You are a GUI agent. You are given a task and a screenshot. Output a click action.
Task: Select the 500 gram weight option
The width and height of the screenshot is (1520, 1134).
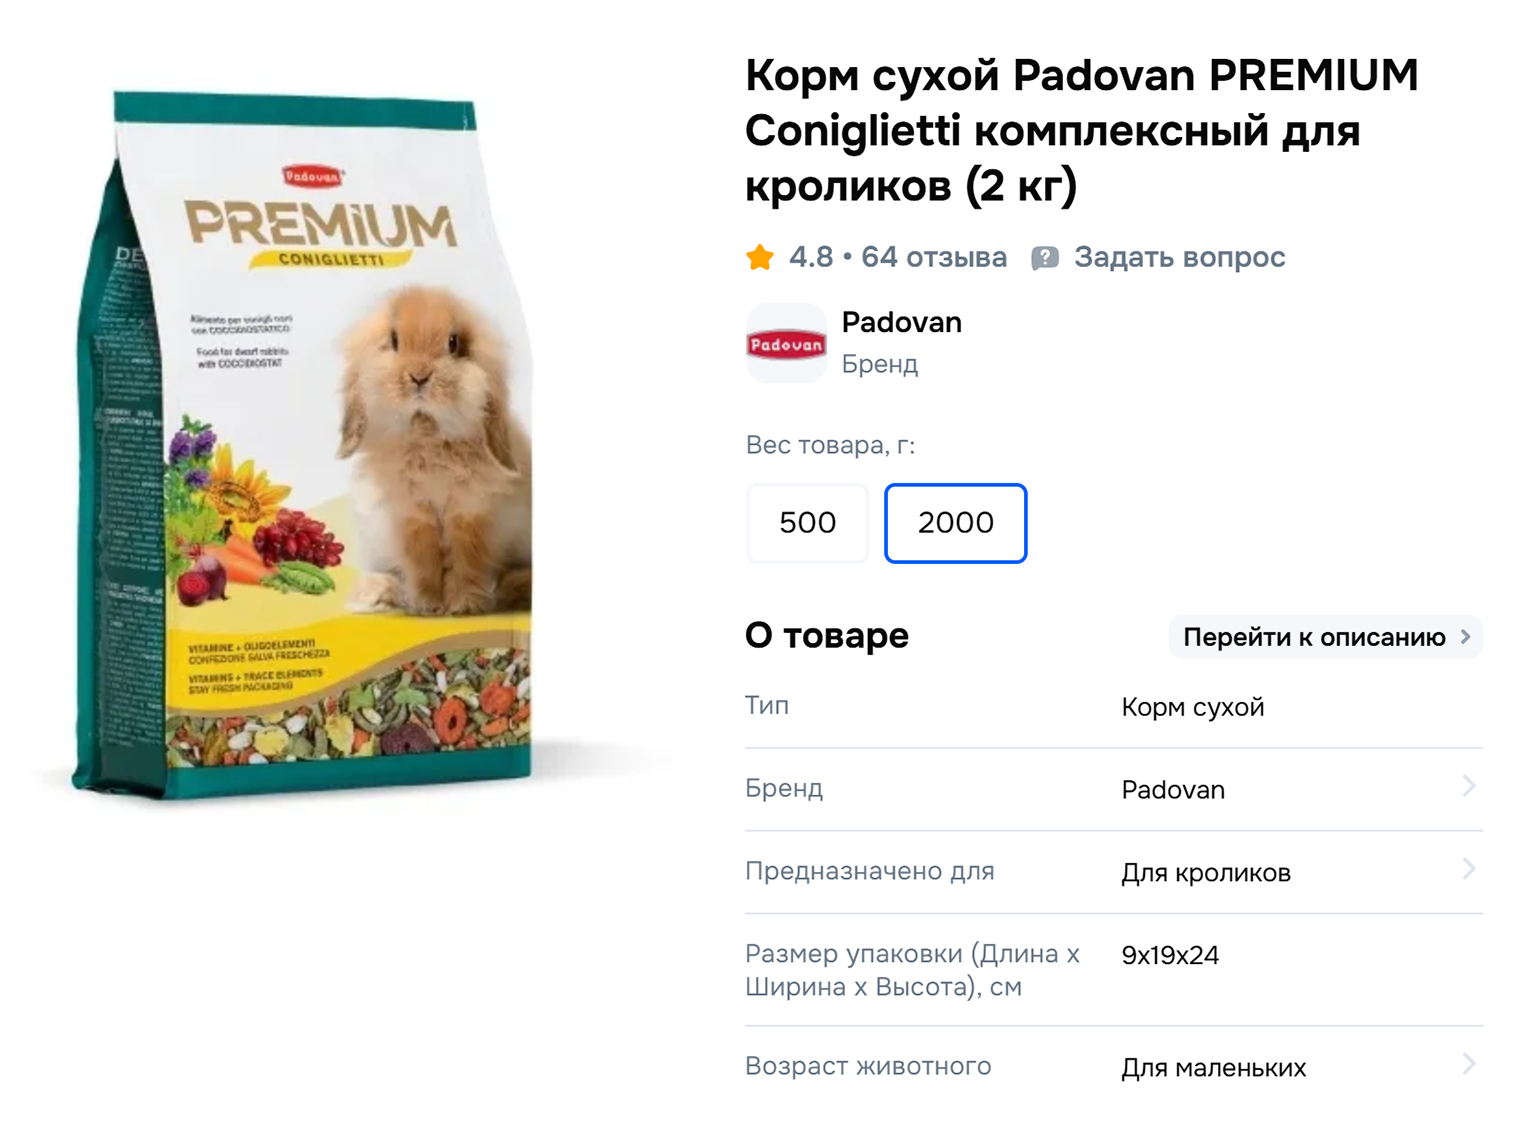pos(807,523)
